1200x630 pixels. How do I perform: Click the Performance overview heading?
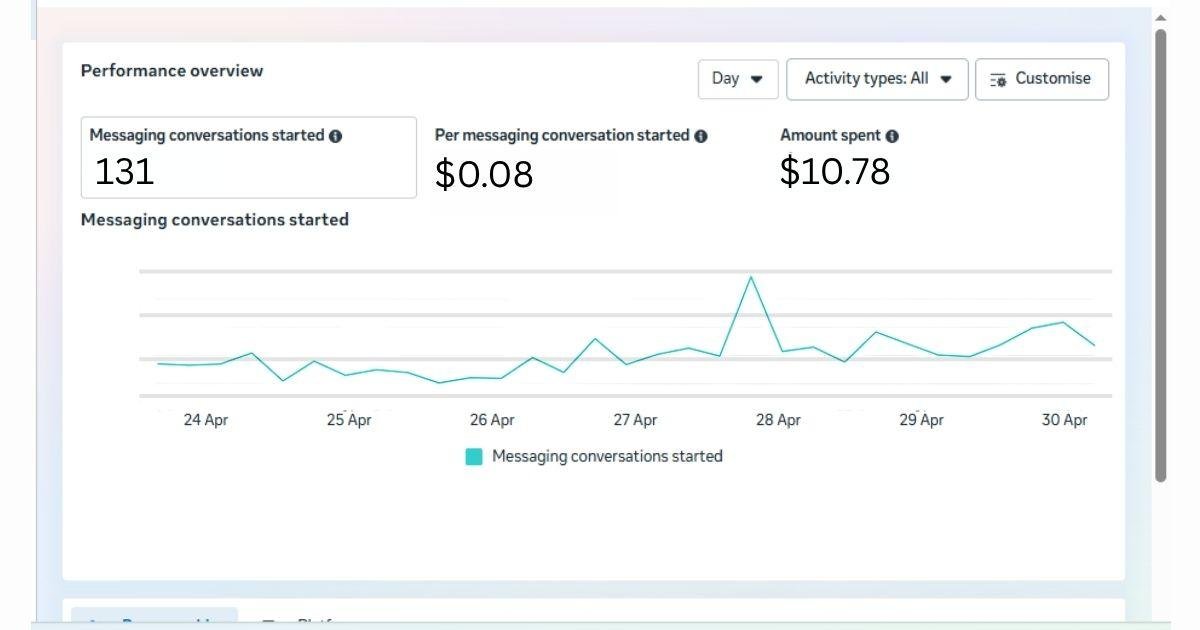click(x=171, y=70)
